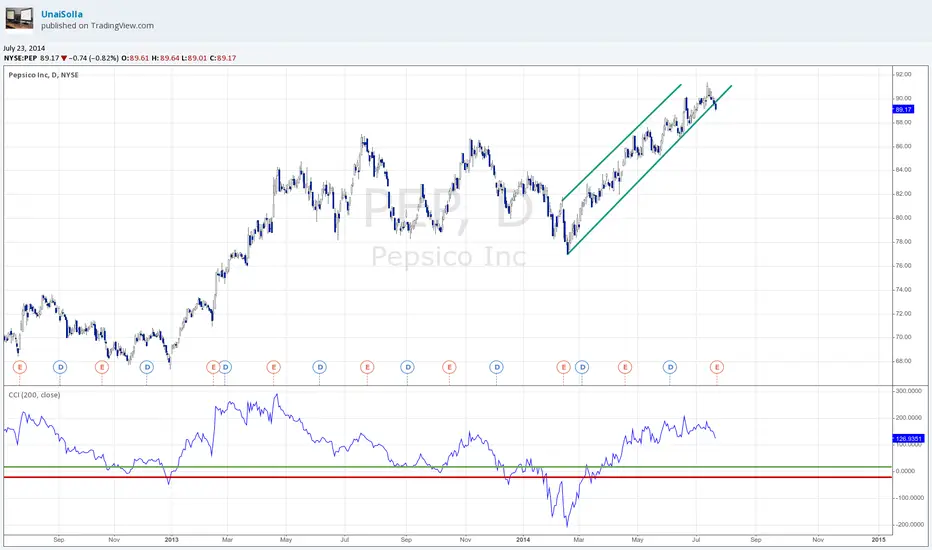The image size is (932, 550).
Task: Click the 'published on TradingView.com' text
Action: point(97,26)
